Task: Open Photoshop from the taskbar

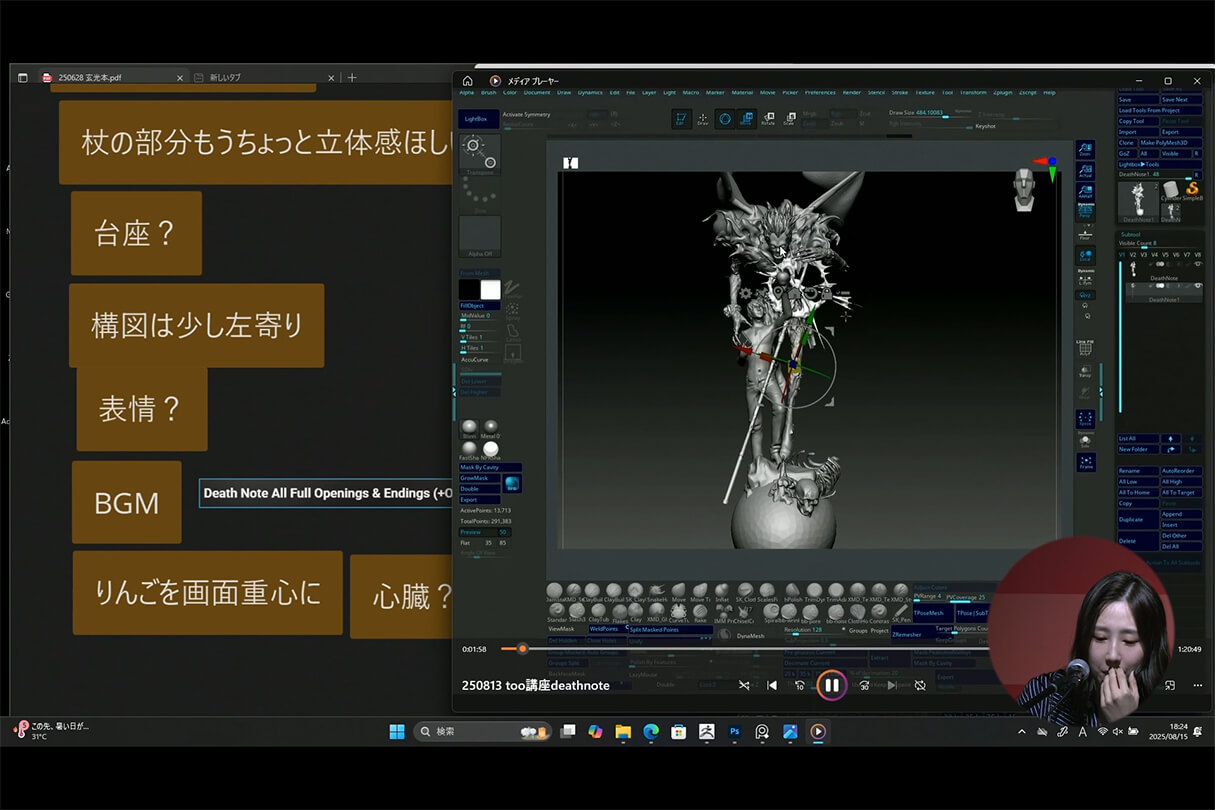Action: pyautogui.click(x=734, y=731)
